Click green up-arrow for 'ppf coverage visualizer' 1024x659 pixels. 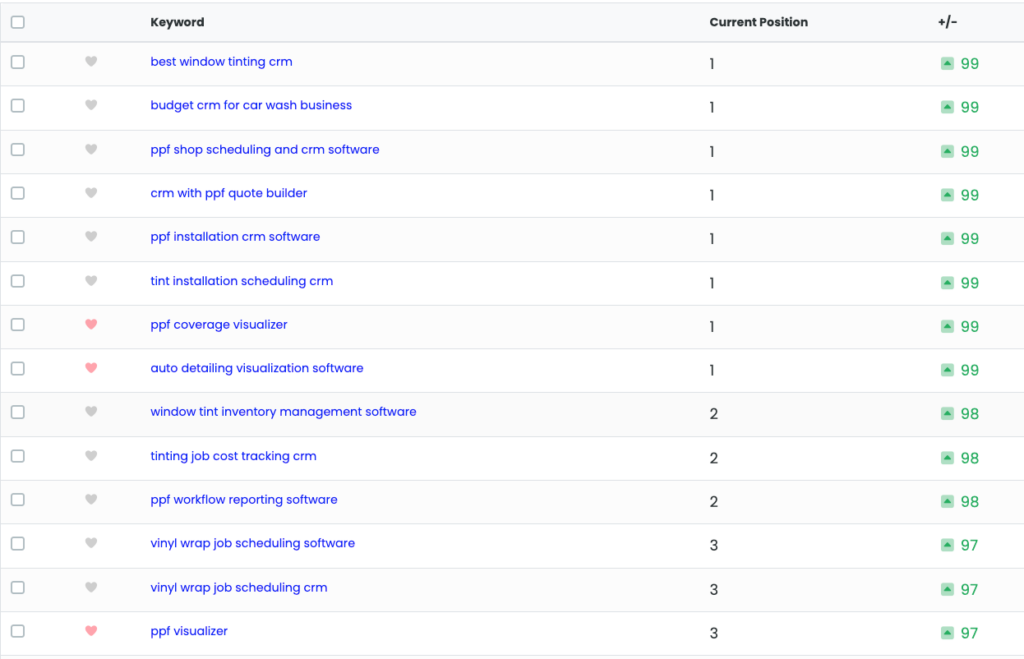[x=947, y=326]
